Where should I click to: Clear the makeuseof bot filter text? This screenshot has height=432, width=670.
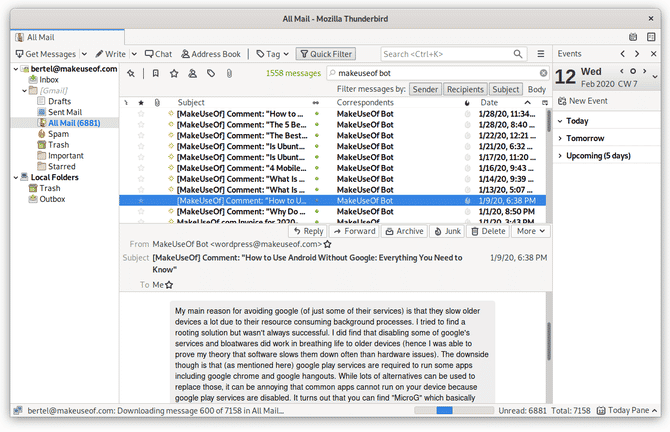(543, 73)
